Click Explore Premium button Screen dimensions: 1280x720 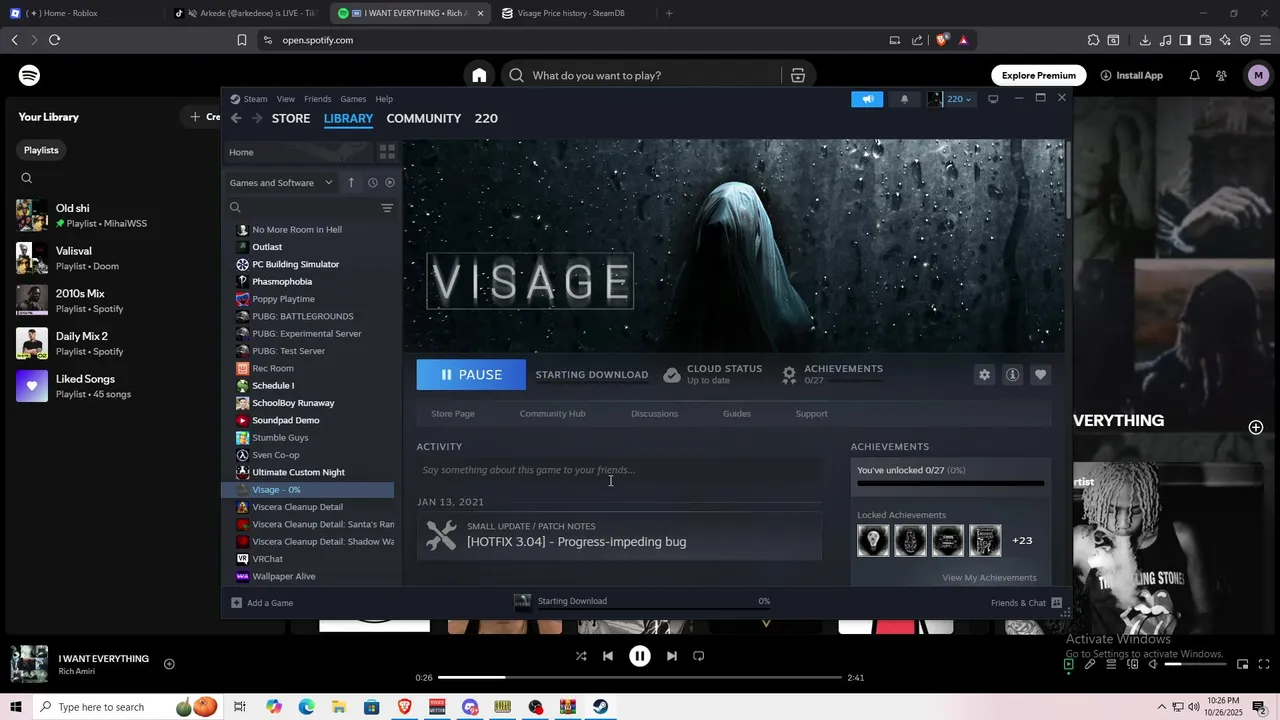click(1039, 75)
